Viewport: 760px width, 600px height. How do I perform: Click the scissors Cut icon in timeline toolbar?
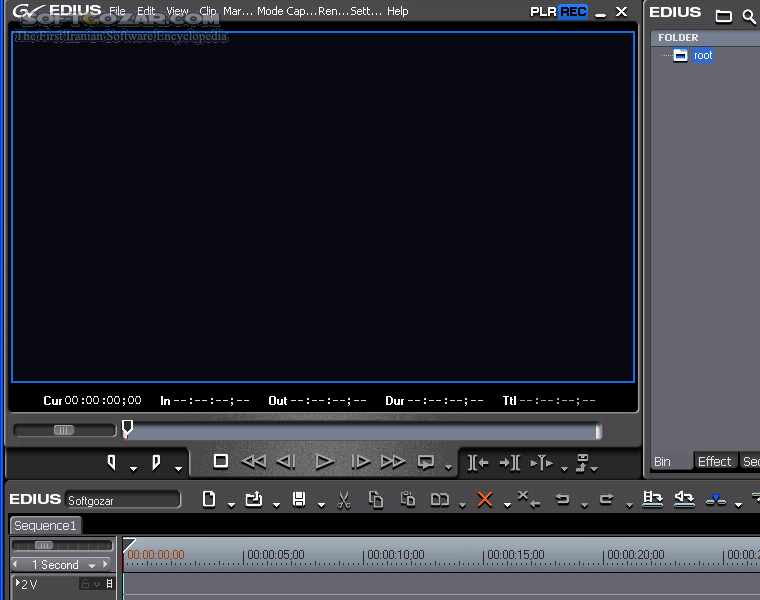tap(344, 499)
